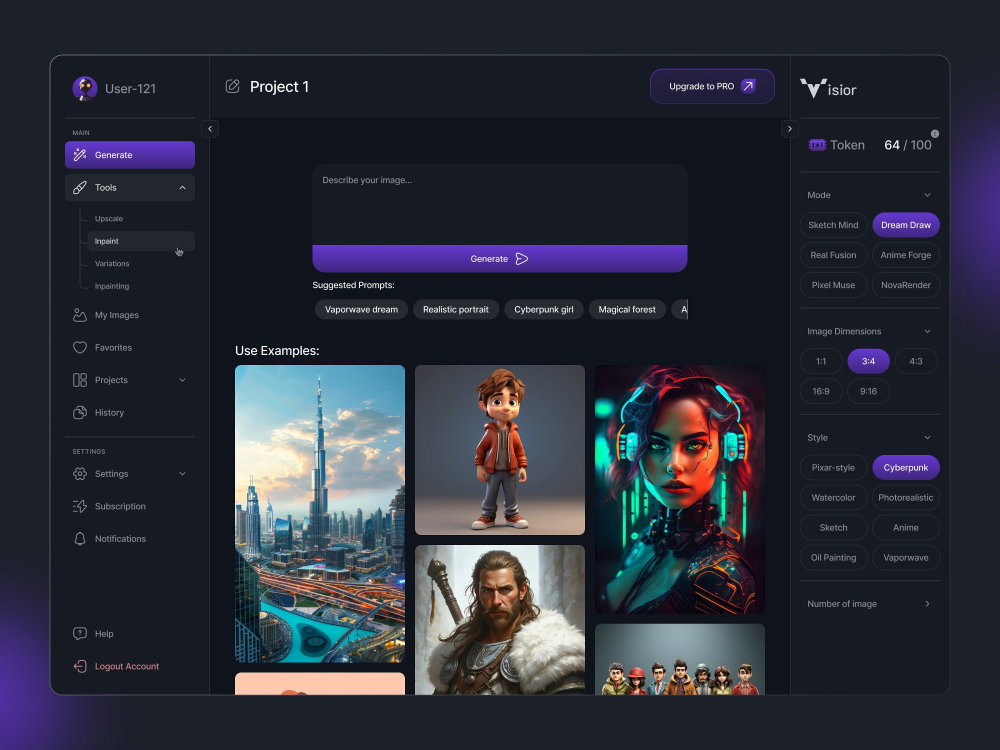This screenshot has width=1000, height=750.
Task: Click the Generate wand icon in sidebar
Action: point(80,155)
